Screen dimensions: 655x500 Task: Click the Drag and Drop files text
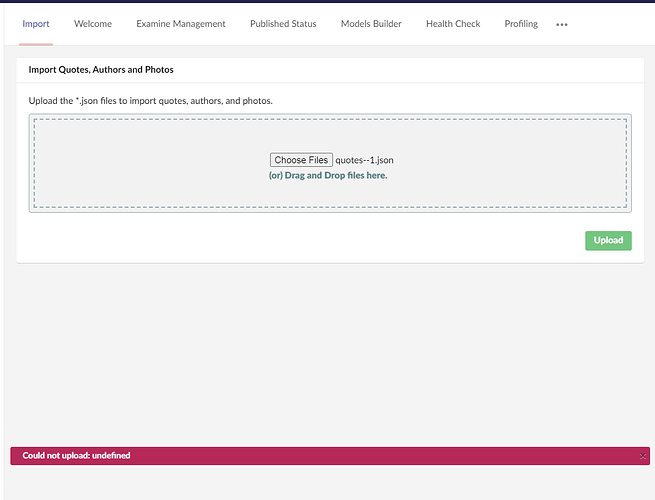pyautogui.click(x=328, y=175)
